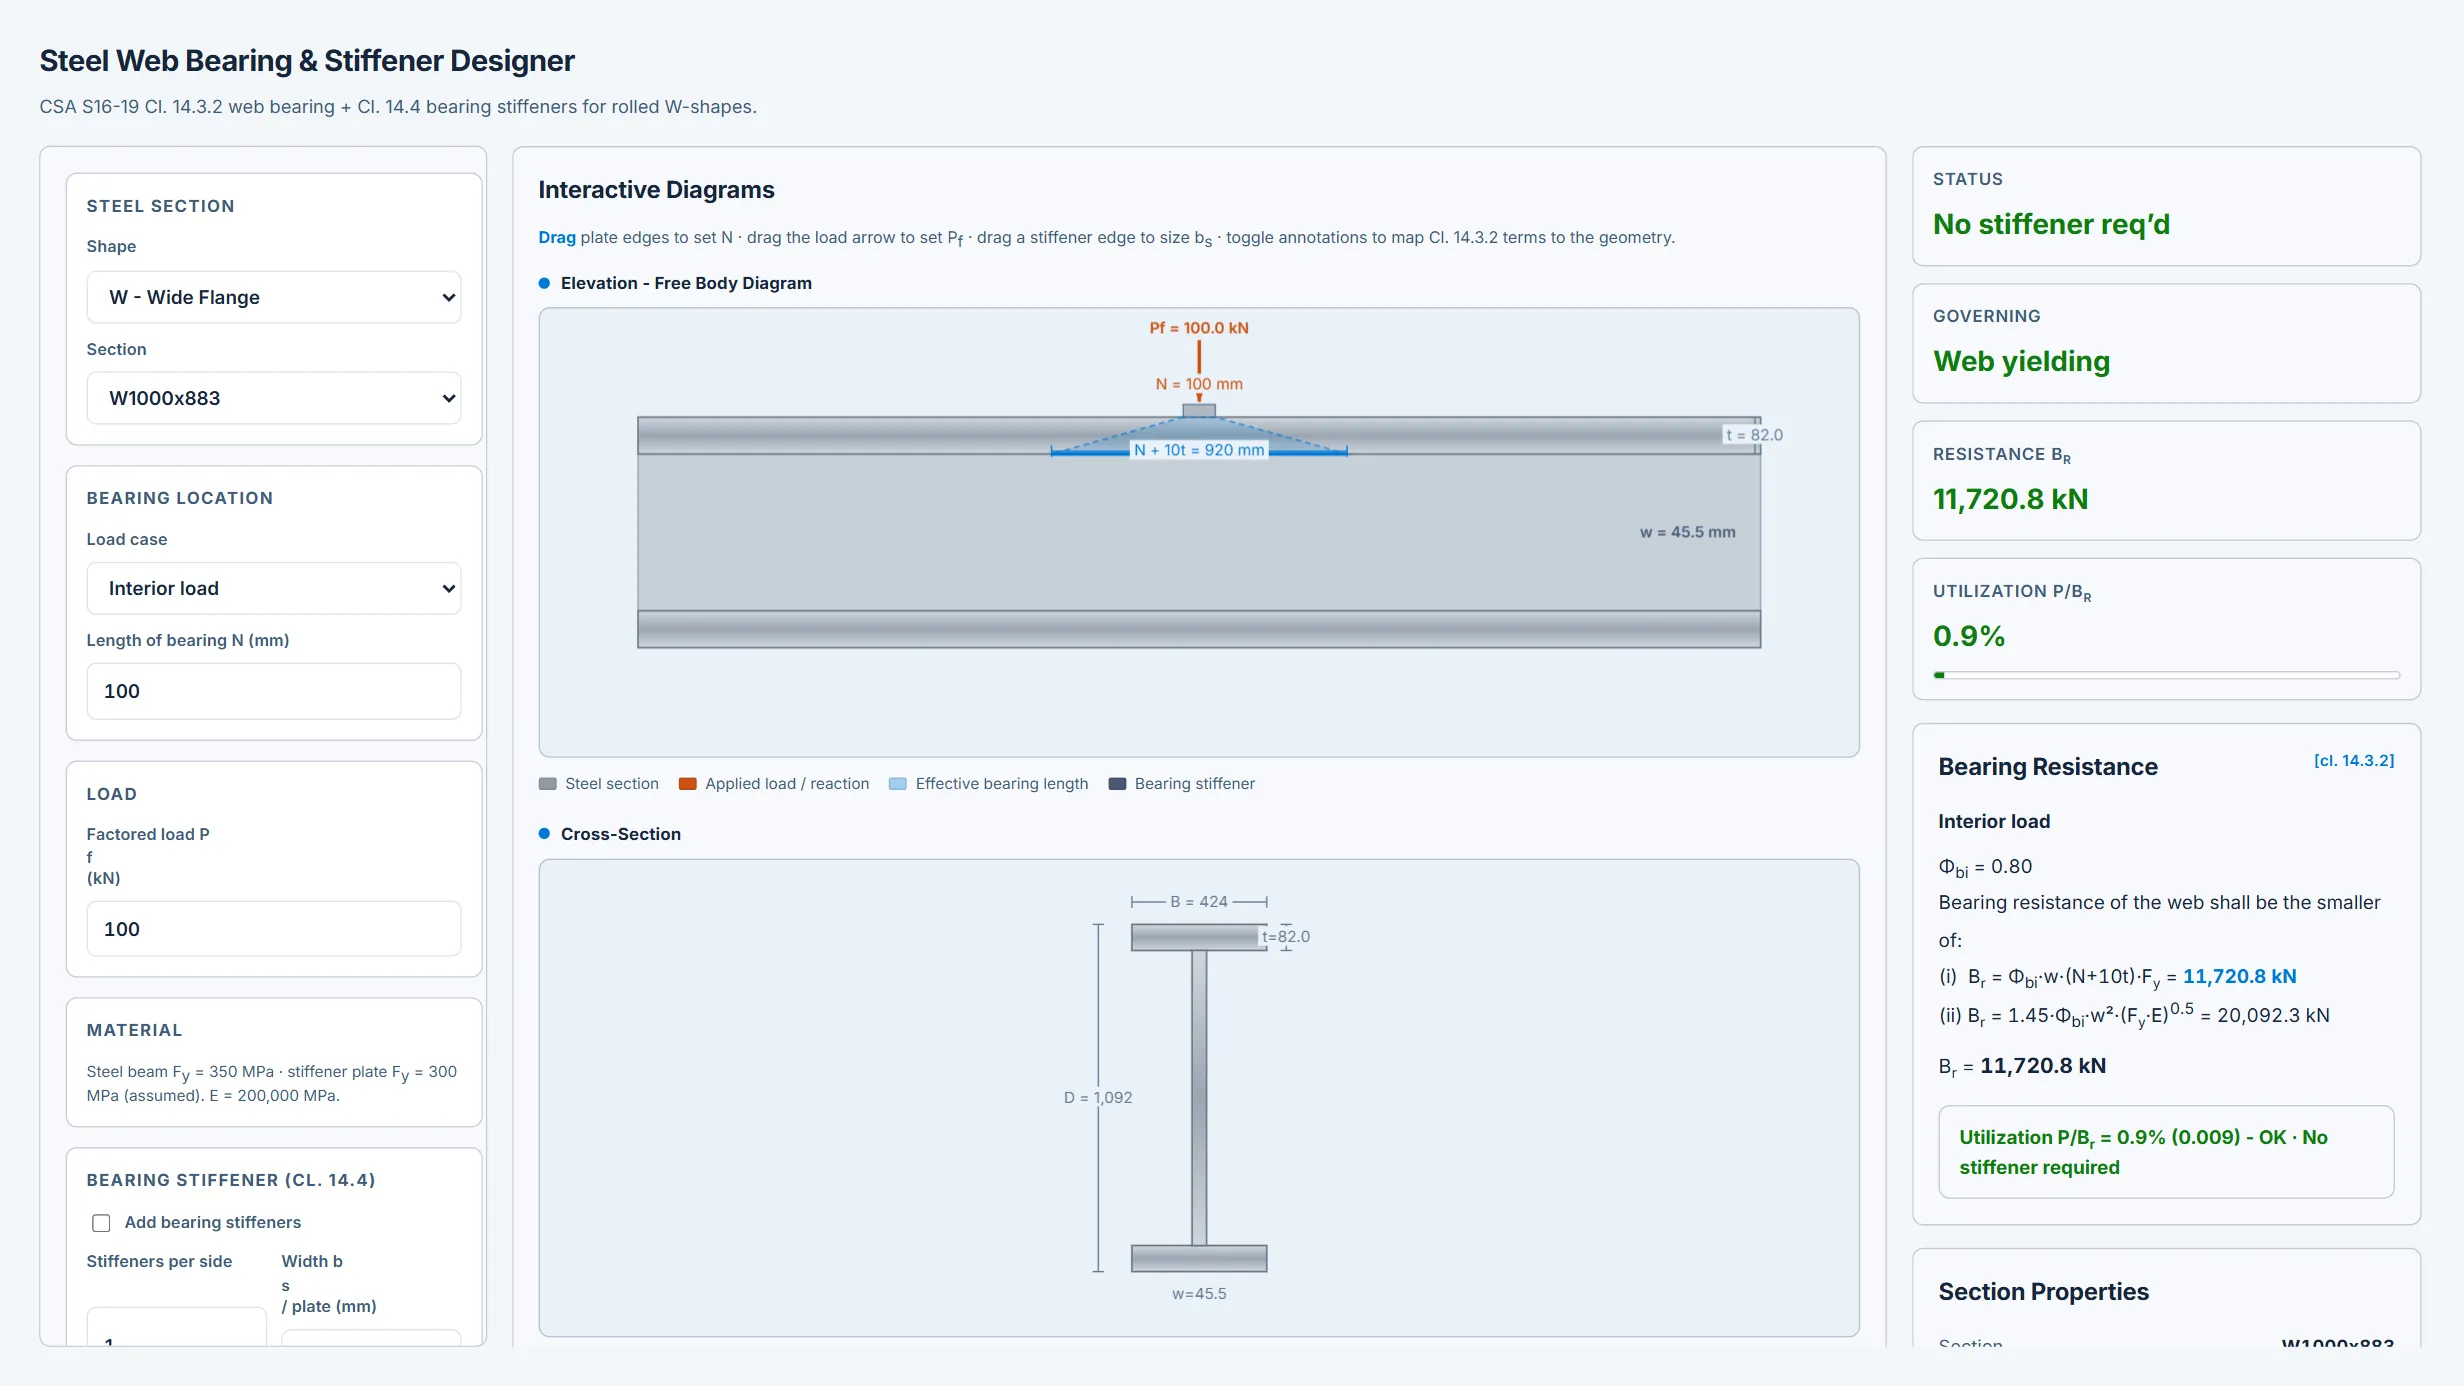Click the w=45.5 label below cross-section

click(1199, 1294)
